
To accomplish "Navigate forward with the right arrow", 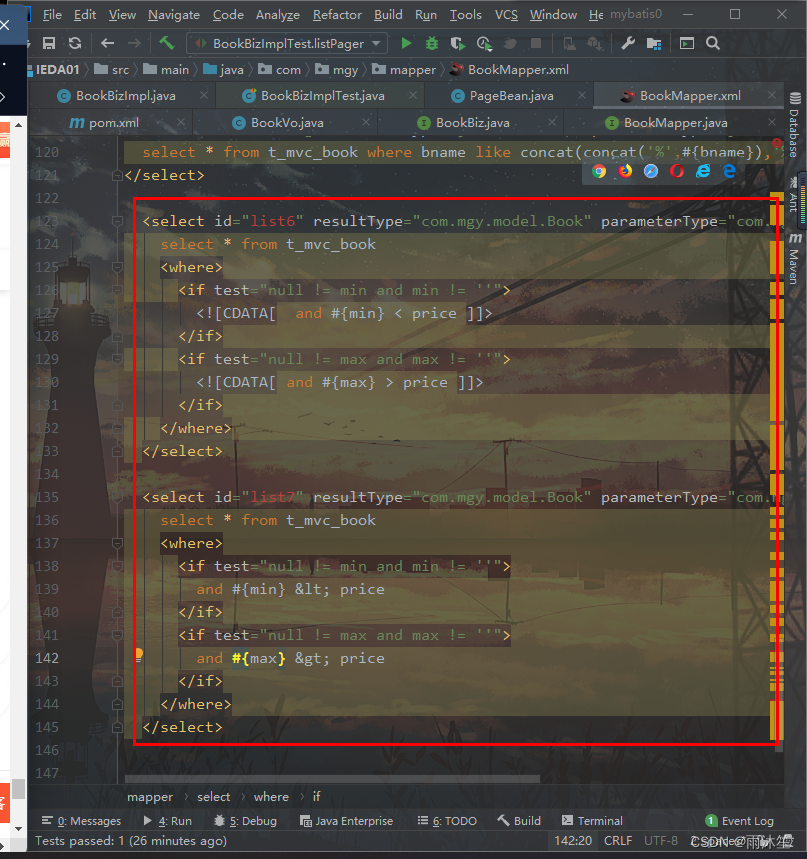I will click(134, 43).
